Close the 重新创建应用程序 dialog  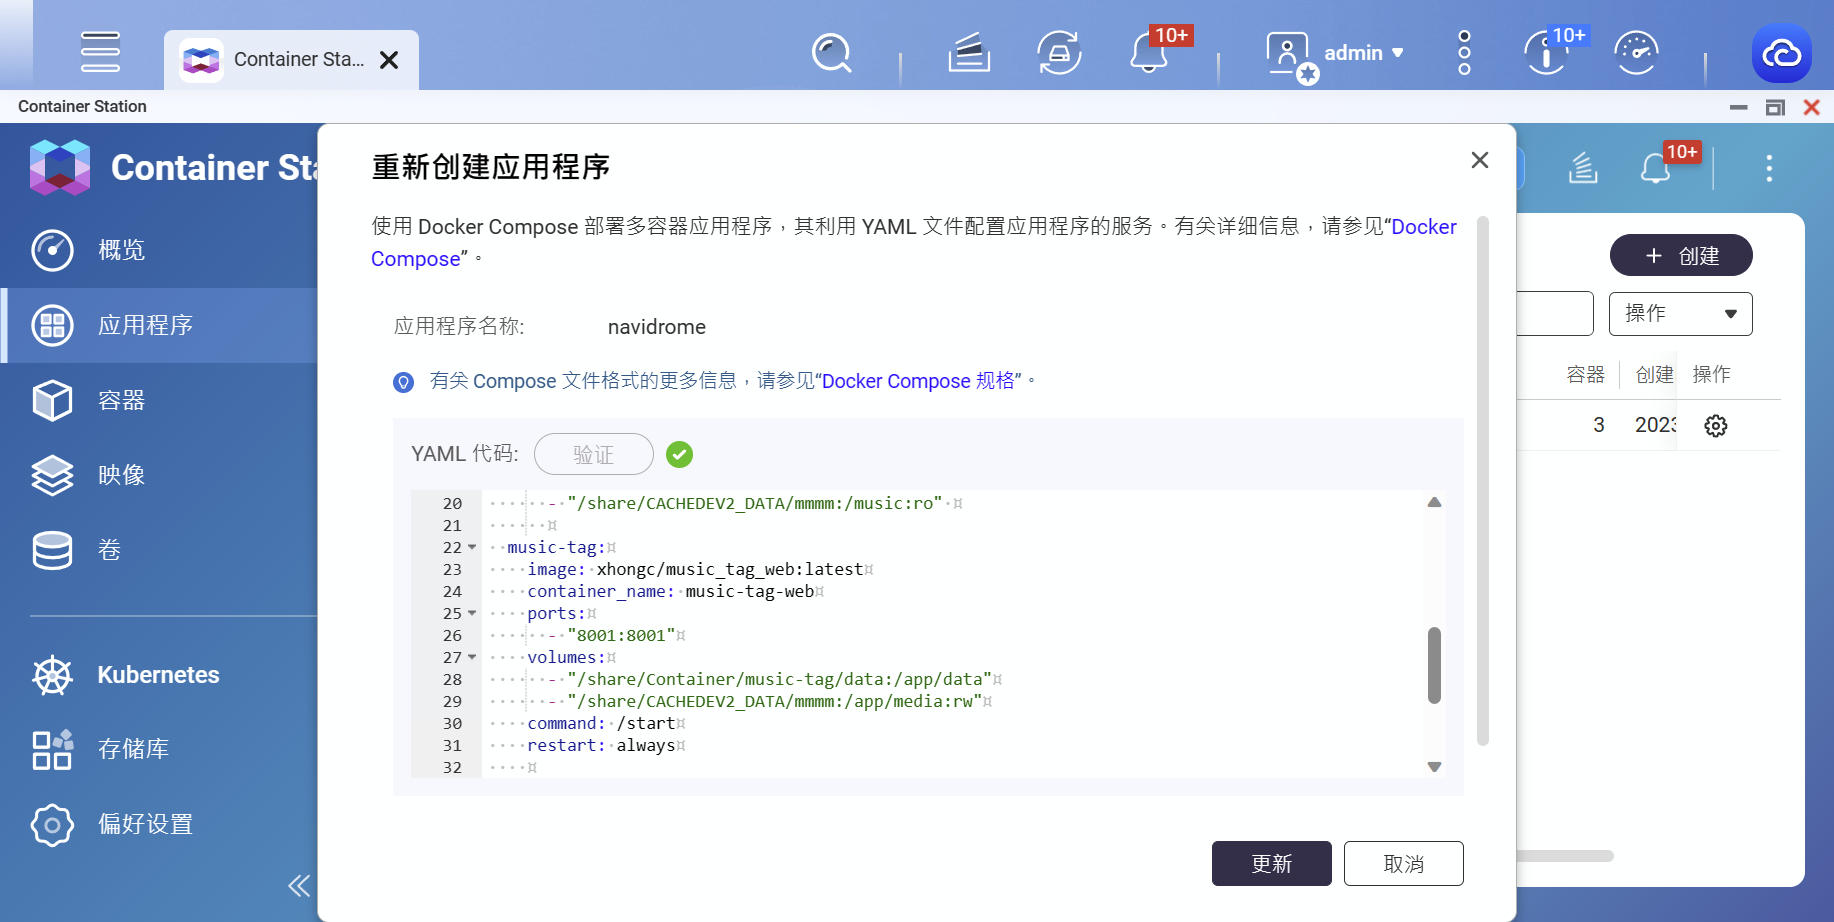1480,160
